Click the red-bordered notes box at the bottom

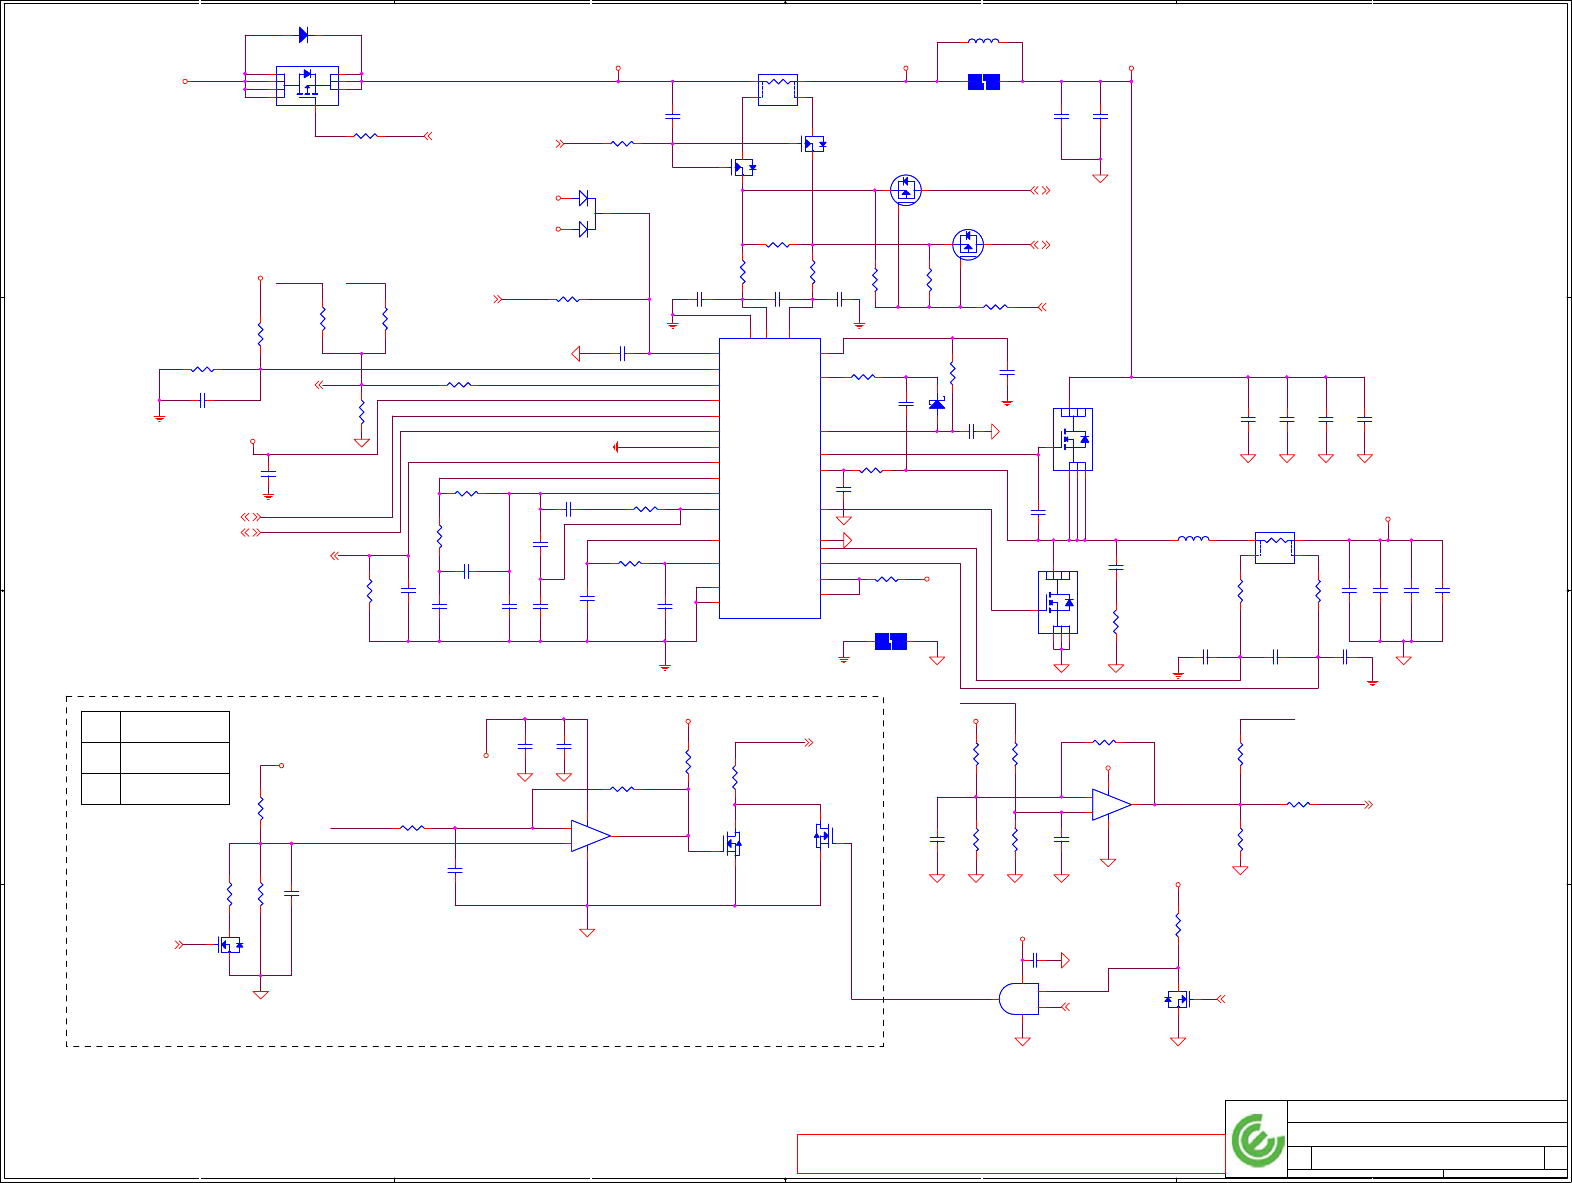click(1011, 1154)
